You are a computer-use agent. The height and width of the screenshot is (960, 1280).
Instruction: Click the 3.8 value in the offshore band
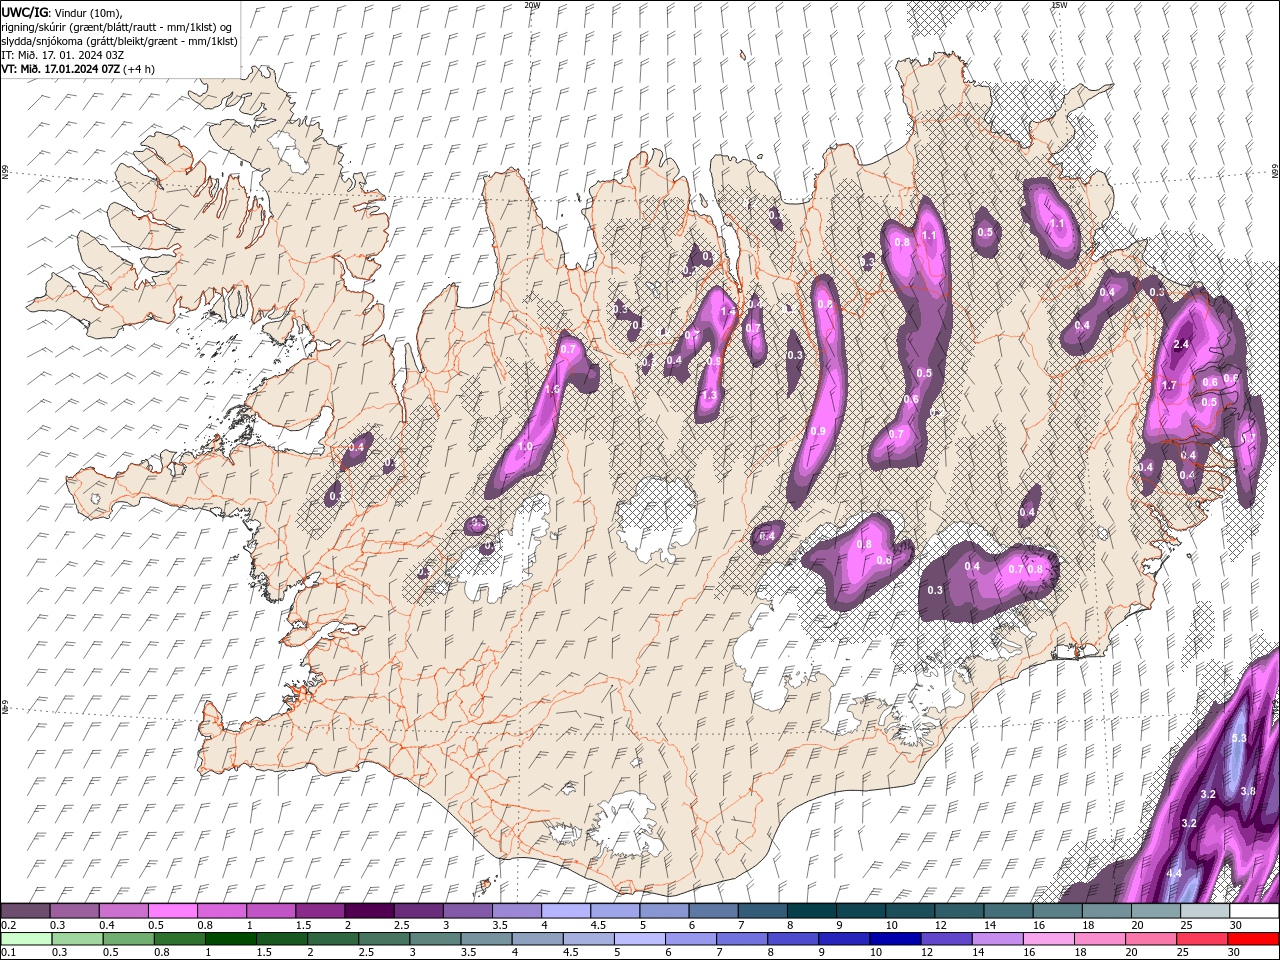[1247, 791]
